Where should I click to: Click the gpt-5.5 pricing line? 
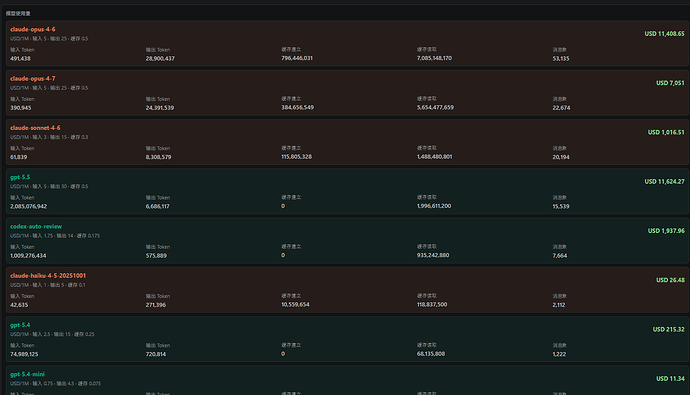[x=49, y=187]
